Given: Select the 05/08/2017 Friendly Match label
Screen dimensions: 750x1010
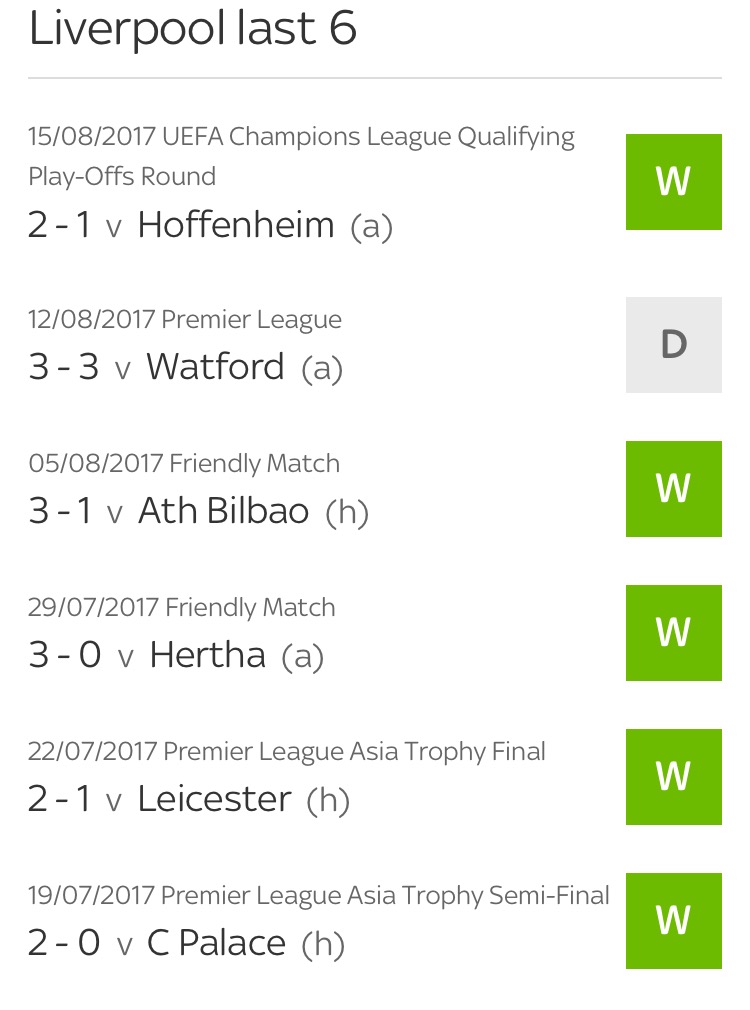Looking at the screenshot, I should (184, 464).
